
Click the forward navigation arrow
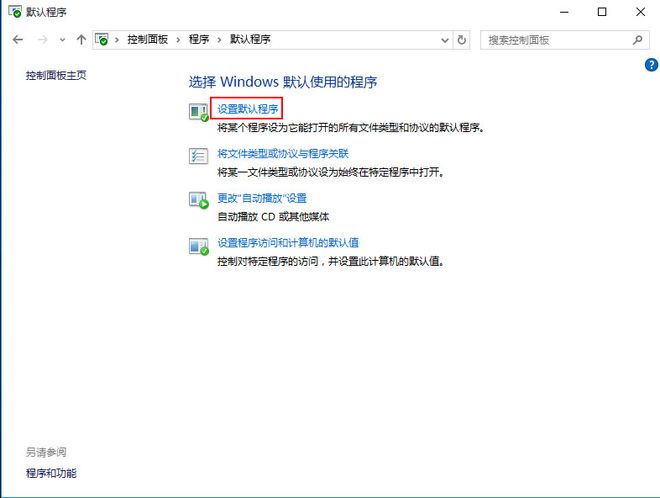[x=43, y=40]
